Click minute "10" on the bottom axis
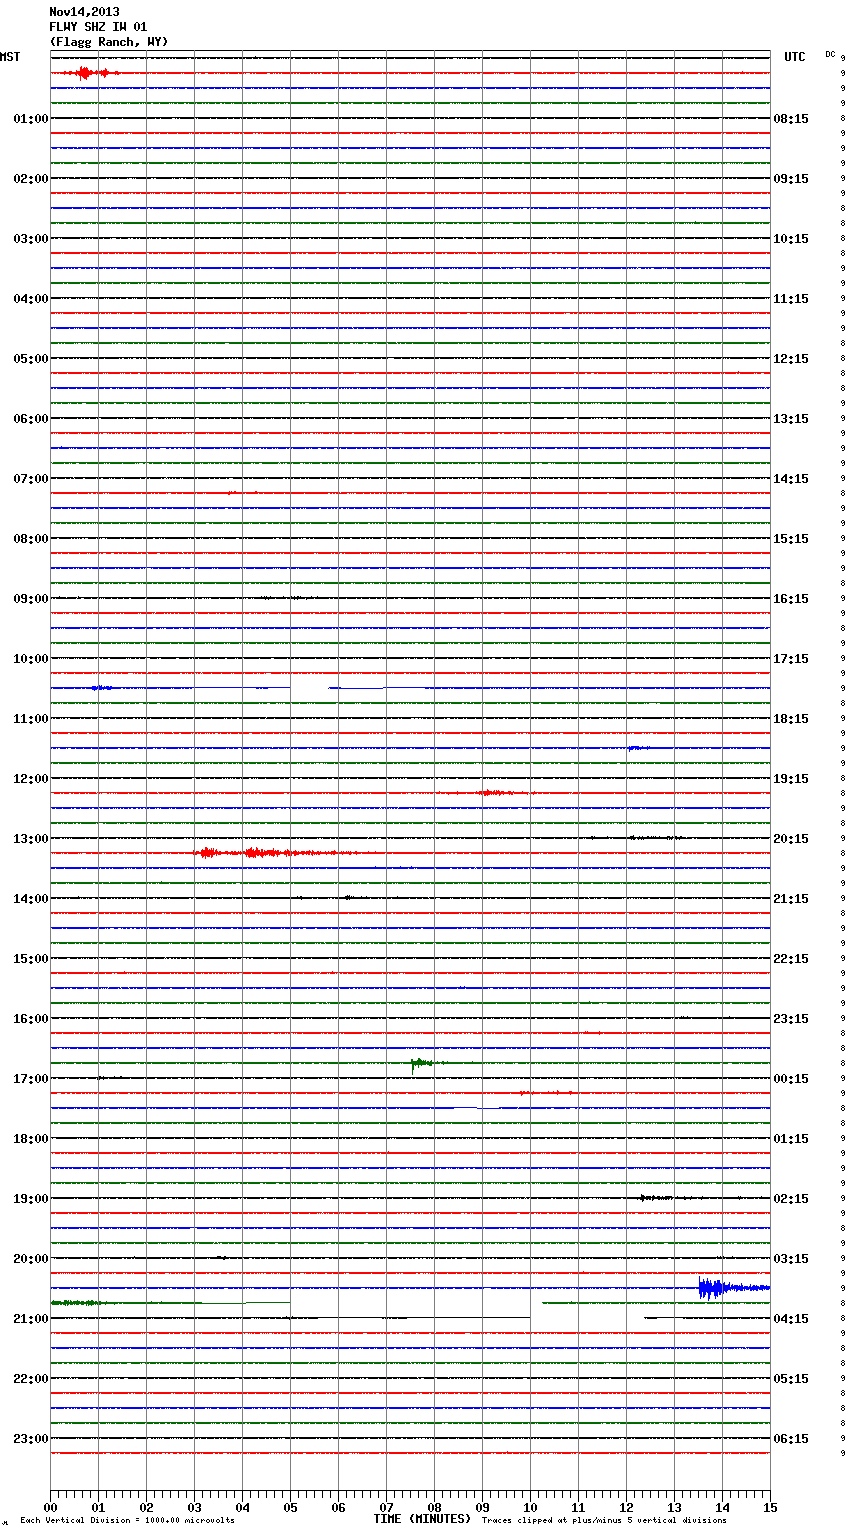The width and height of the screenshot is (850, 1534). [x=530, y=1507]
